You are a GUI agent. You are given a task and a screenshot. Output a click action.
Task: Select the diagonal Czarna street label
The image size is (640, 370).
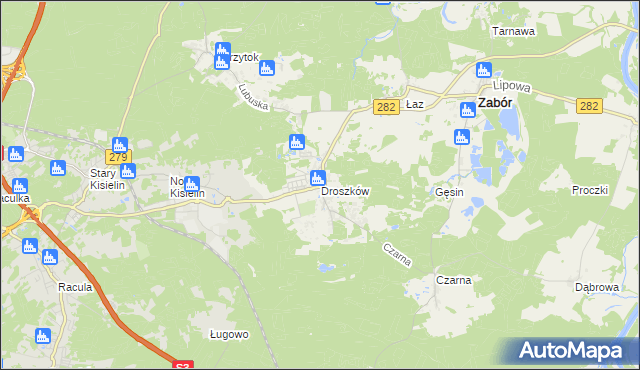[x=397, y=255]
